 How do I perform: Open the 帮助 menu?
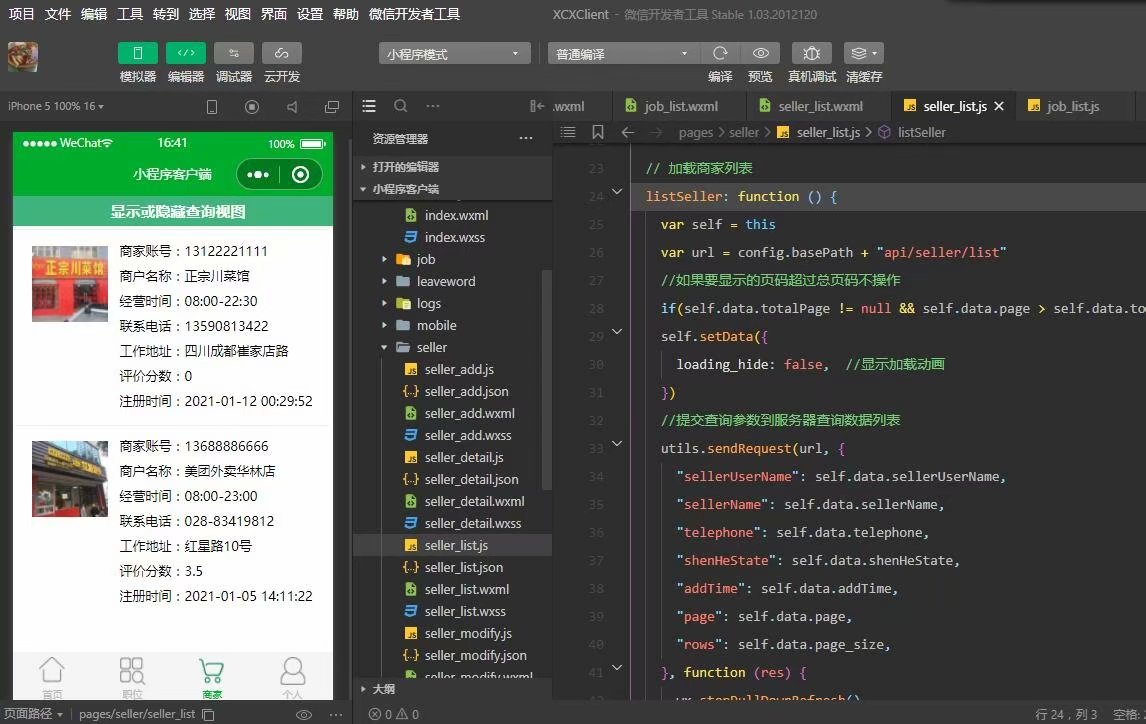pos(346,14)
